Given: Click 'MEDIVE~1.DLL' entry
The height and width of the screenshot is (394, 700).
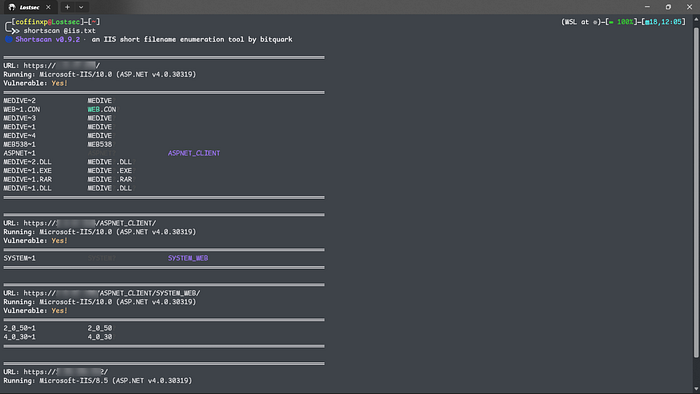Looking at the screenshot, I should tap(27, 188).
